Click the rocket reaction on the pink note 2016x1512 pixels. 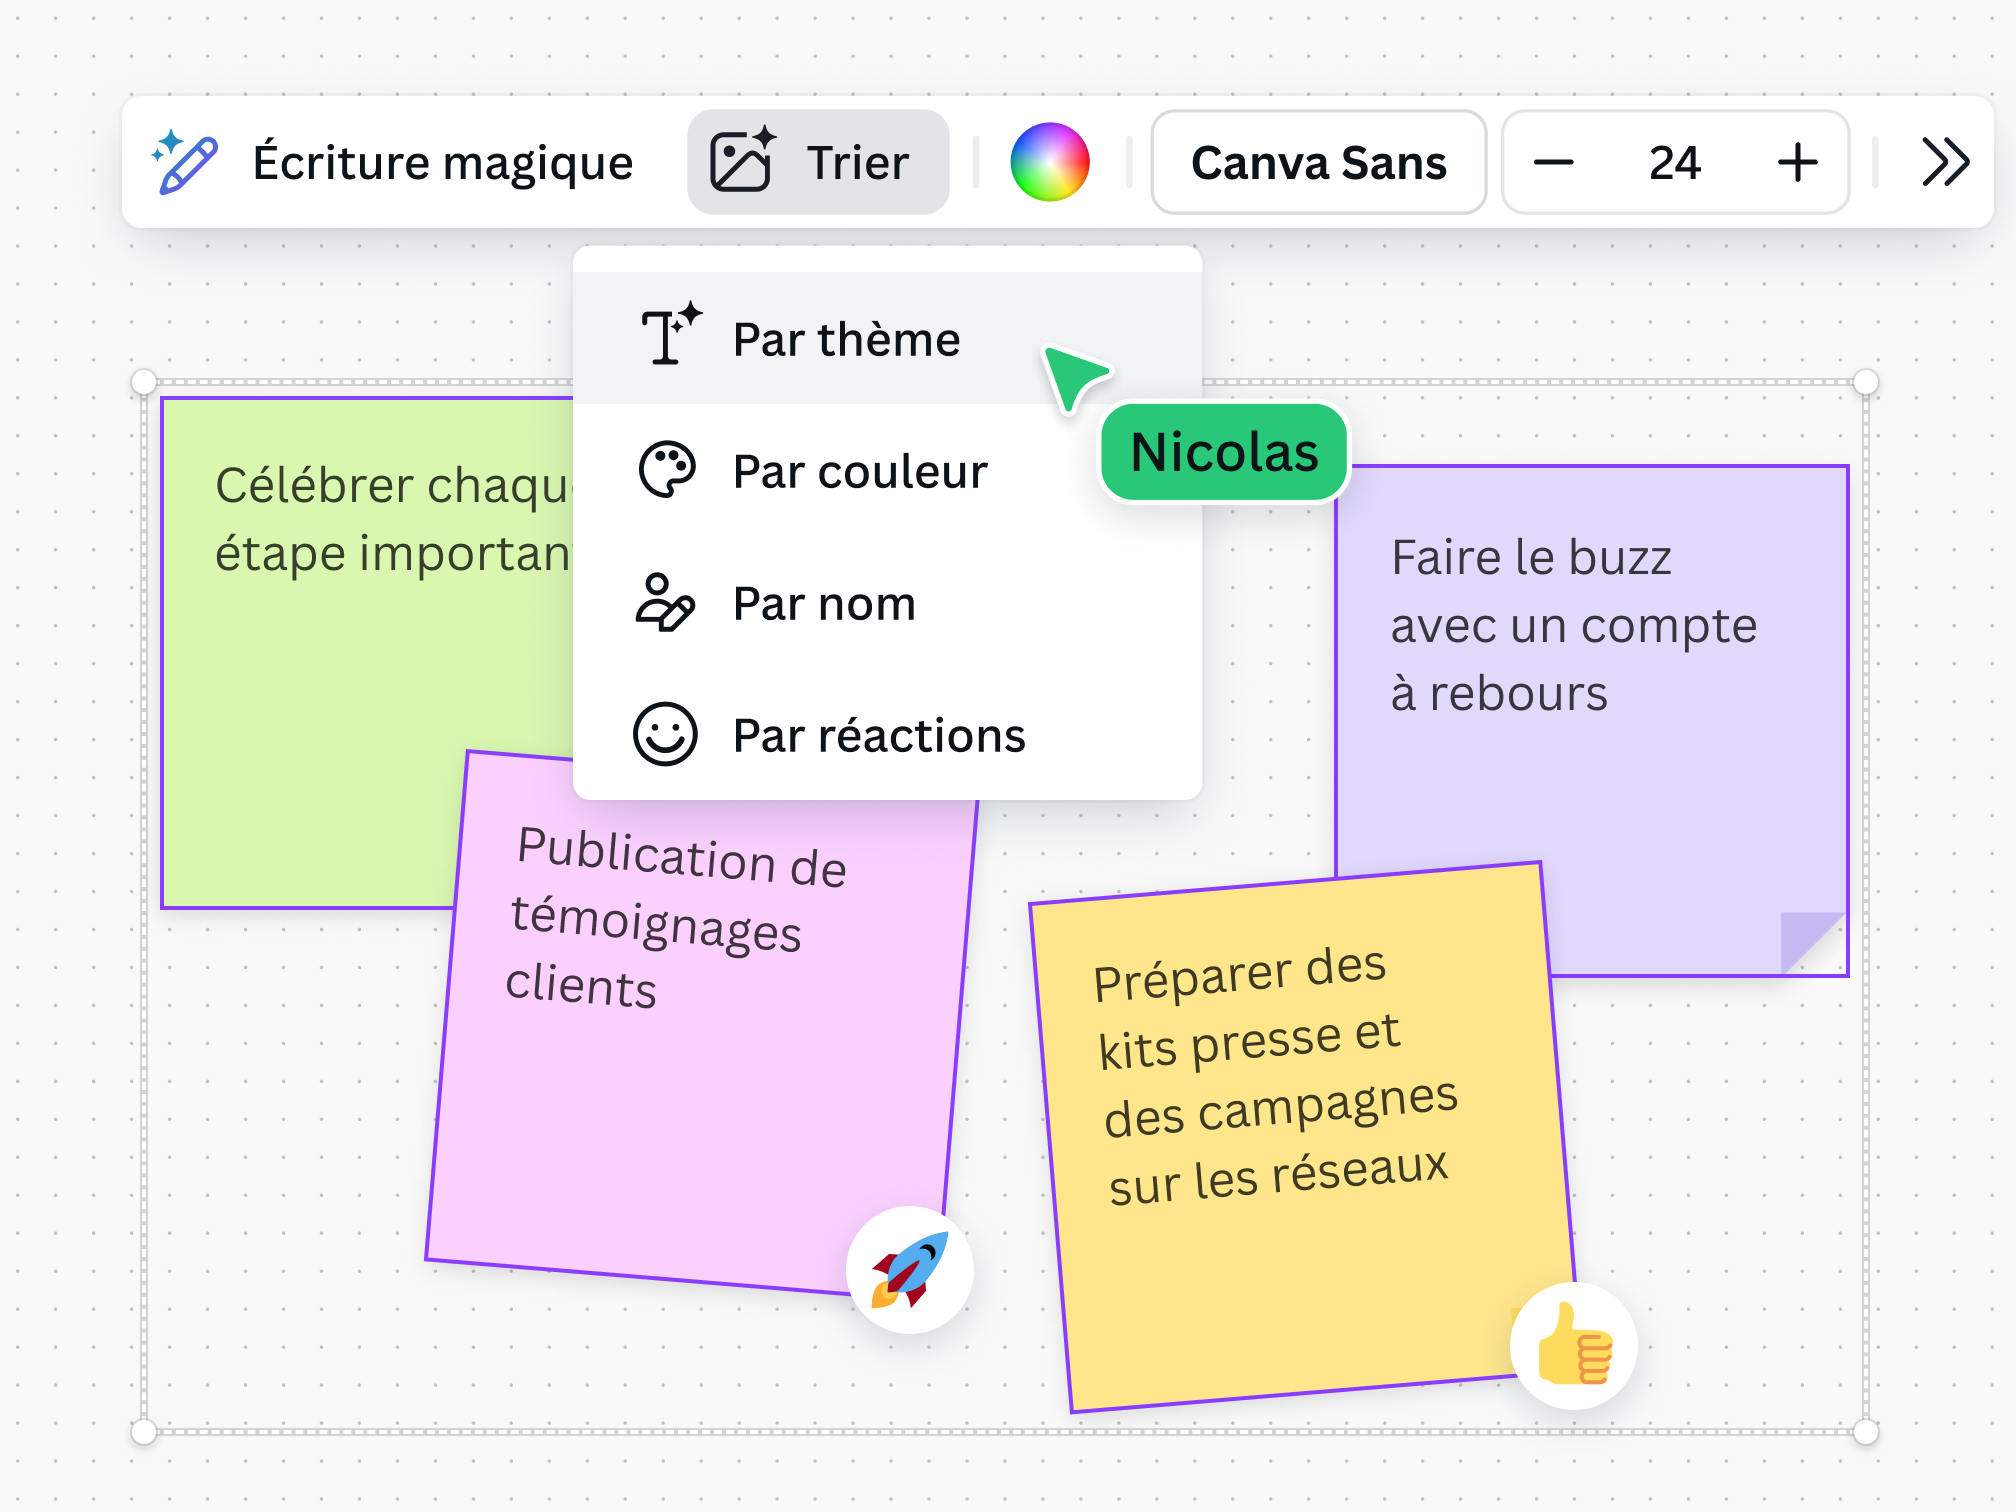click(x=908, y=1267)
